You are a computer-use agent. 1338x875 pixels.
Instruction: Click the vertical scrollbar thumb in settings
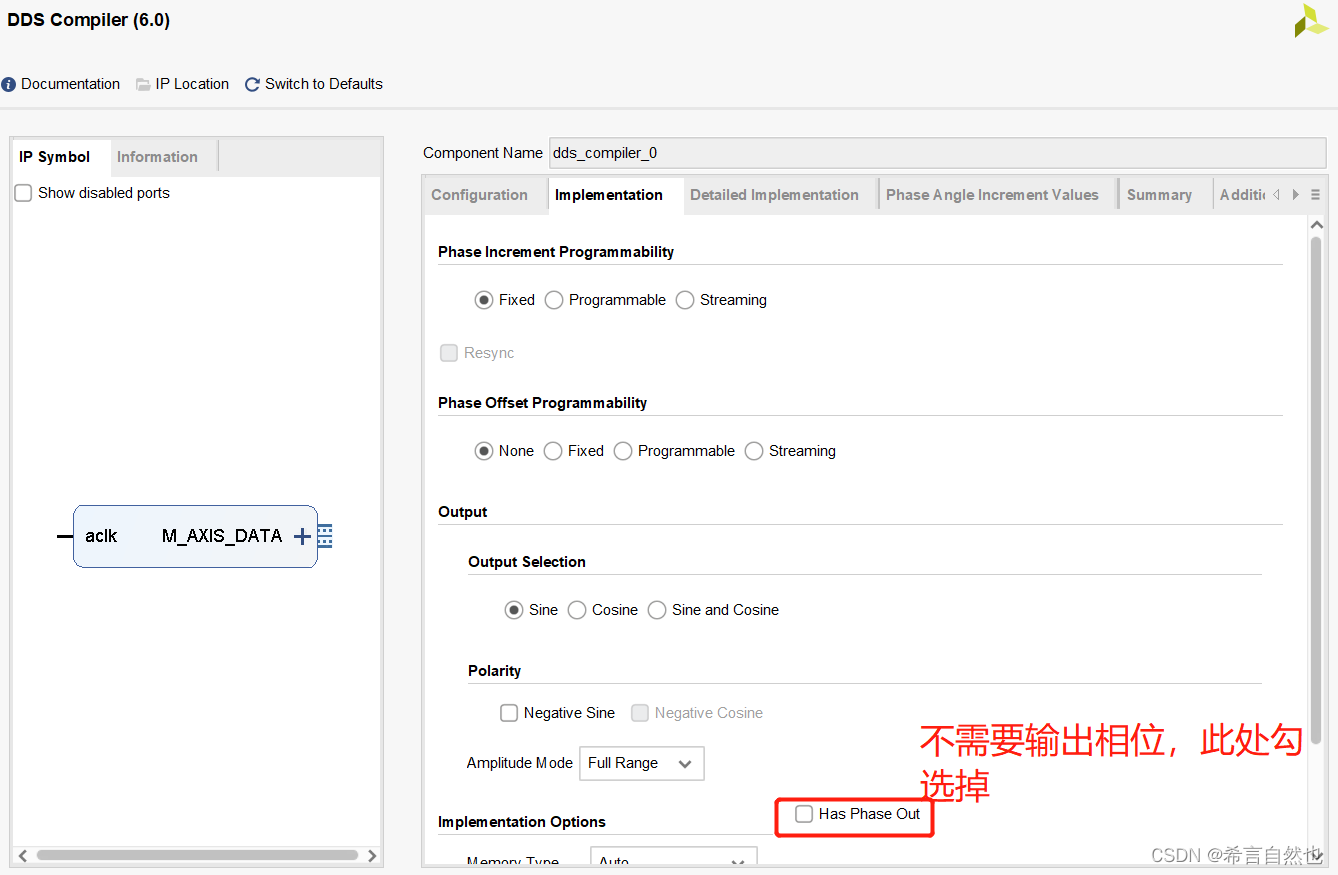pos(1316,490)
